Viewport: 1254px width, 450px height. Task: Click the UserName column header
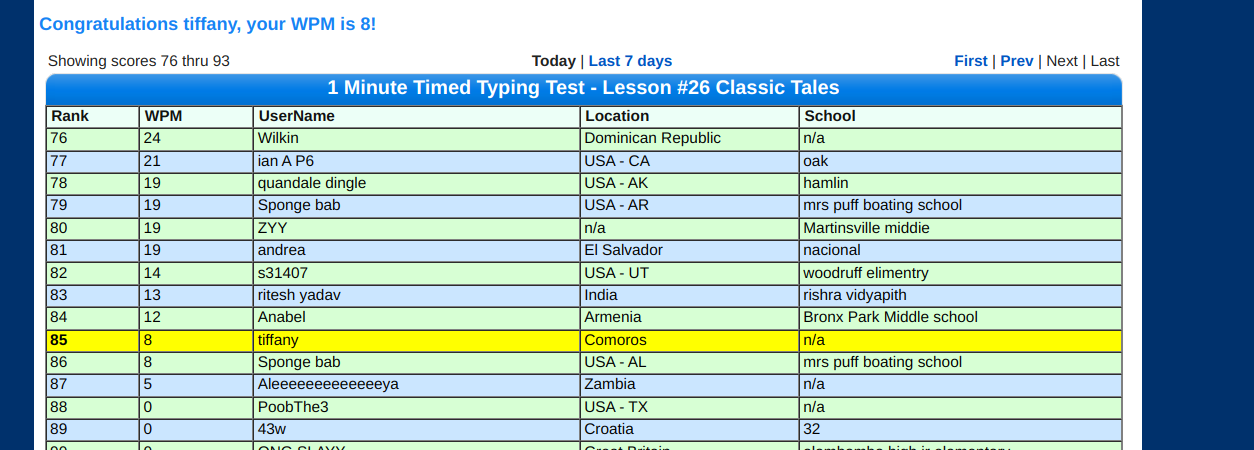point(417,116)
